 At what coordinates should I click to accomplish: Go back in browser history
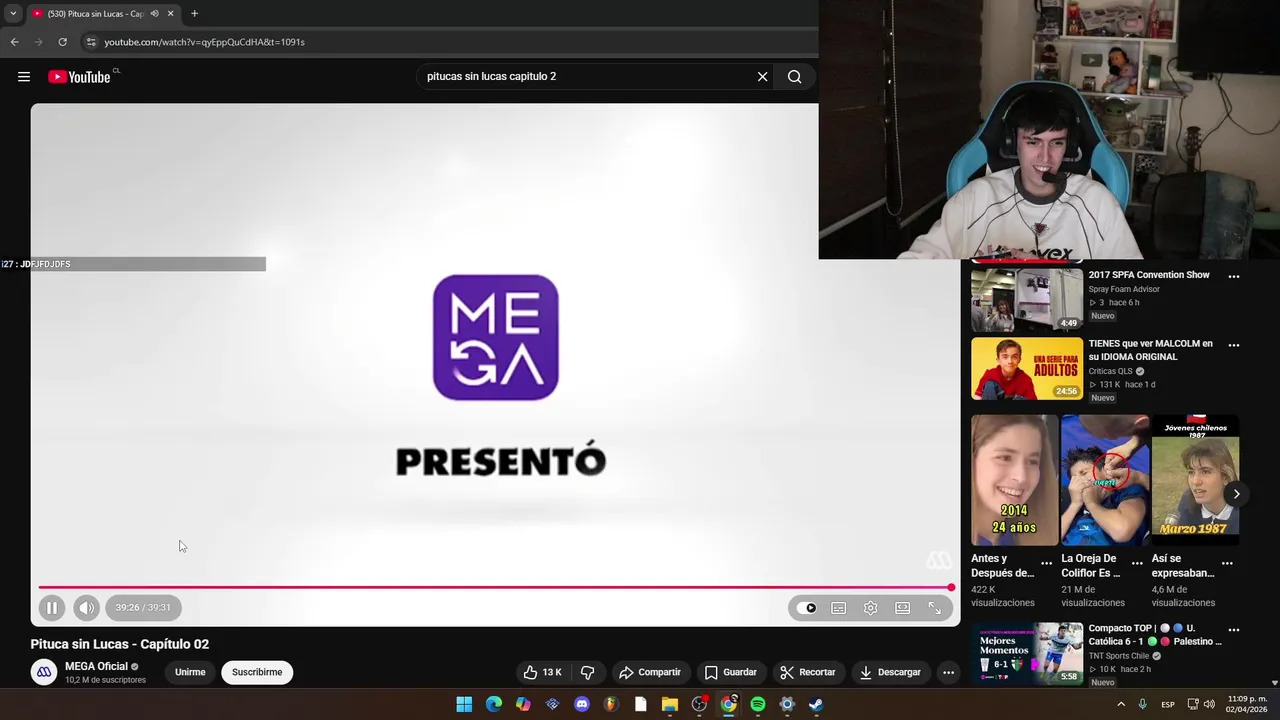pyautogui.click(x=14, y=42)
